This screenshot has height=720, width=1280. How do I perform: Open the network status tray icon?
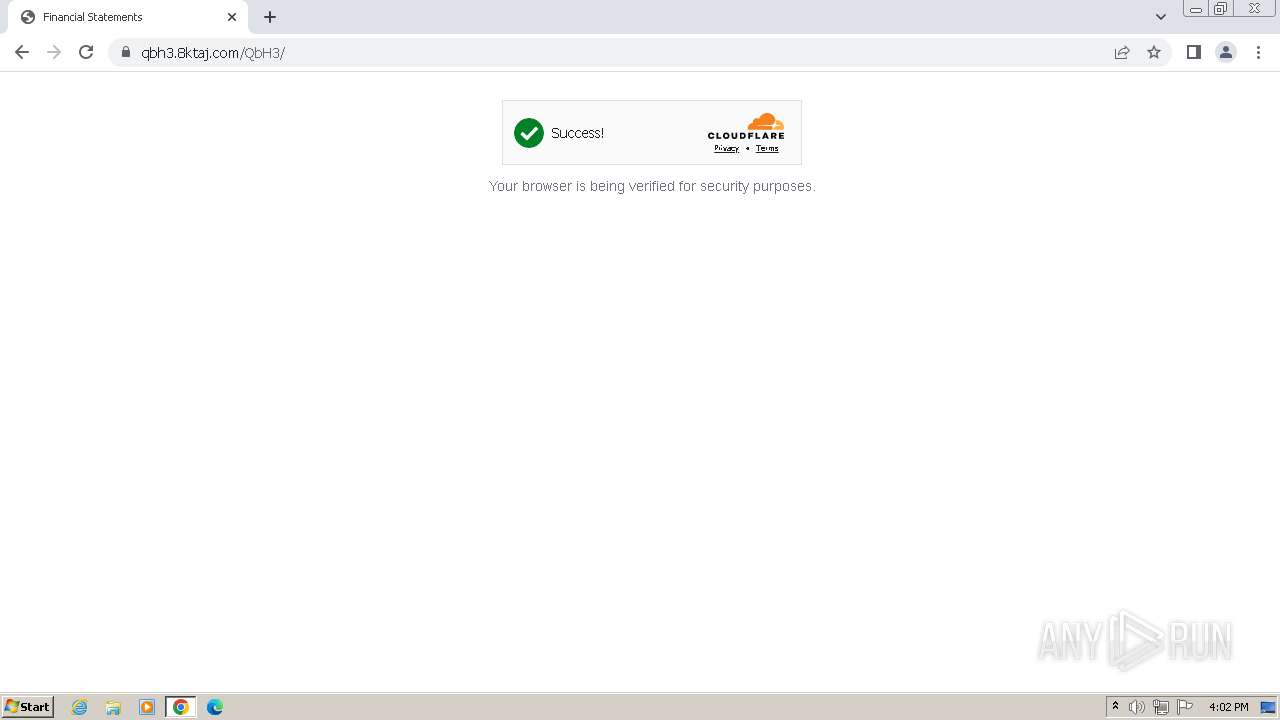point(1161,707)
